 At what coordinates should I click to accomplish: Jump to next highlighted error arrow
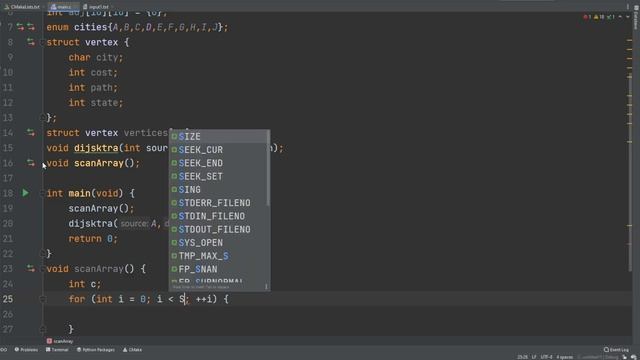[628, 17]
